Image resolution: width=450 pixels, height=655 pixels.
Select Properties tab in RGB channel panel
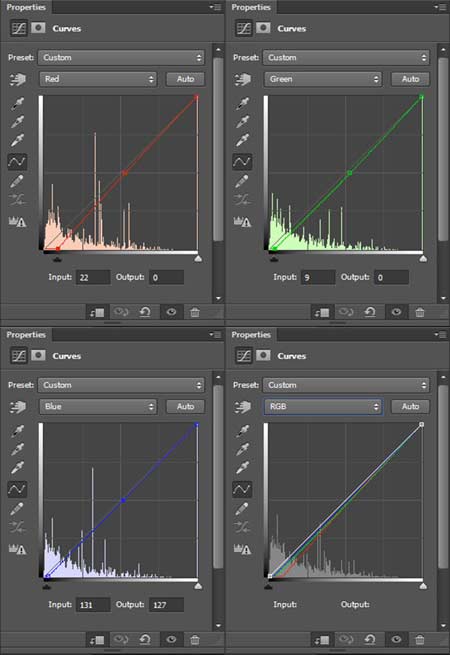coord(251,335)
